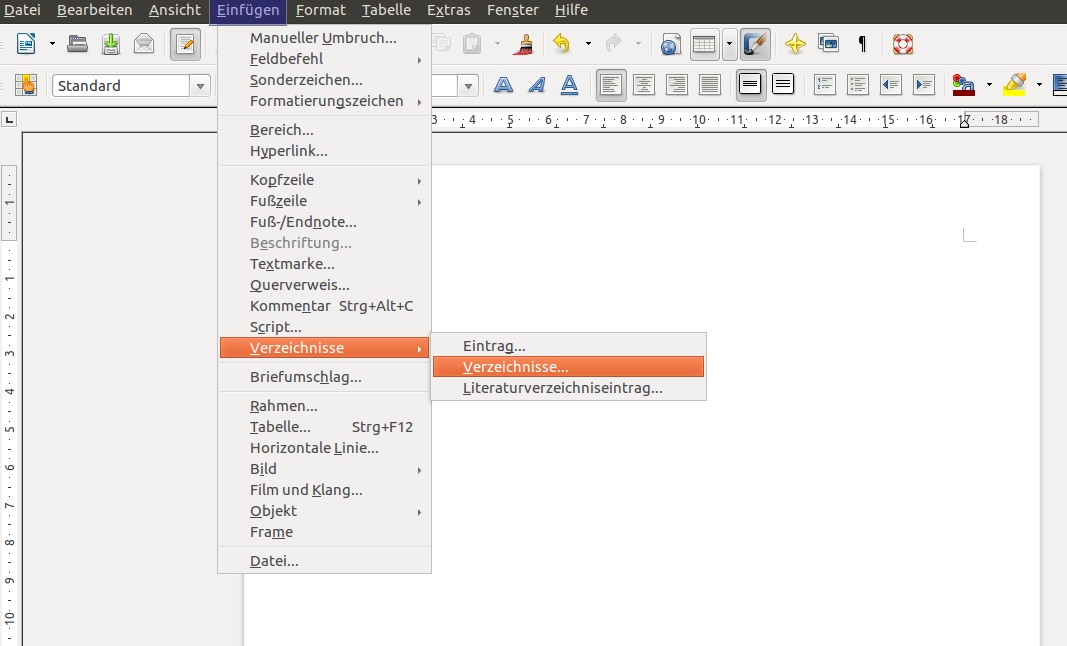The image size is (1067, 646).
Task: Click the format paintbrush icon
Action: click(522, 44)
